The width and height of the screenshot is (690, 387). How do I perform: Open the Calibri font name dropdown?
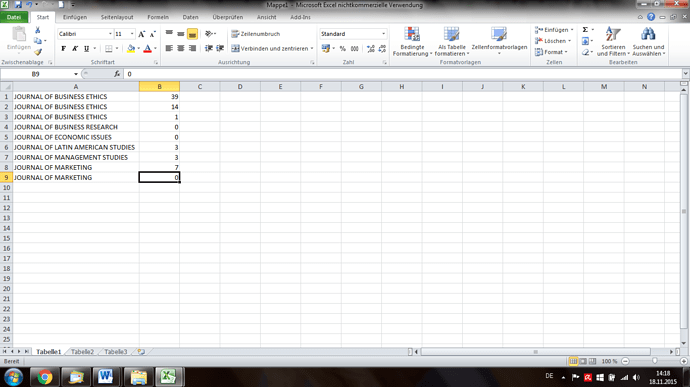click(110, 34)
